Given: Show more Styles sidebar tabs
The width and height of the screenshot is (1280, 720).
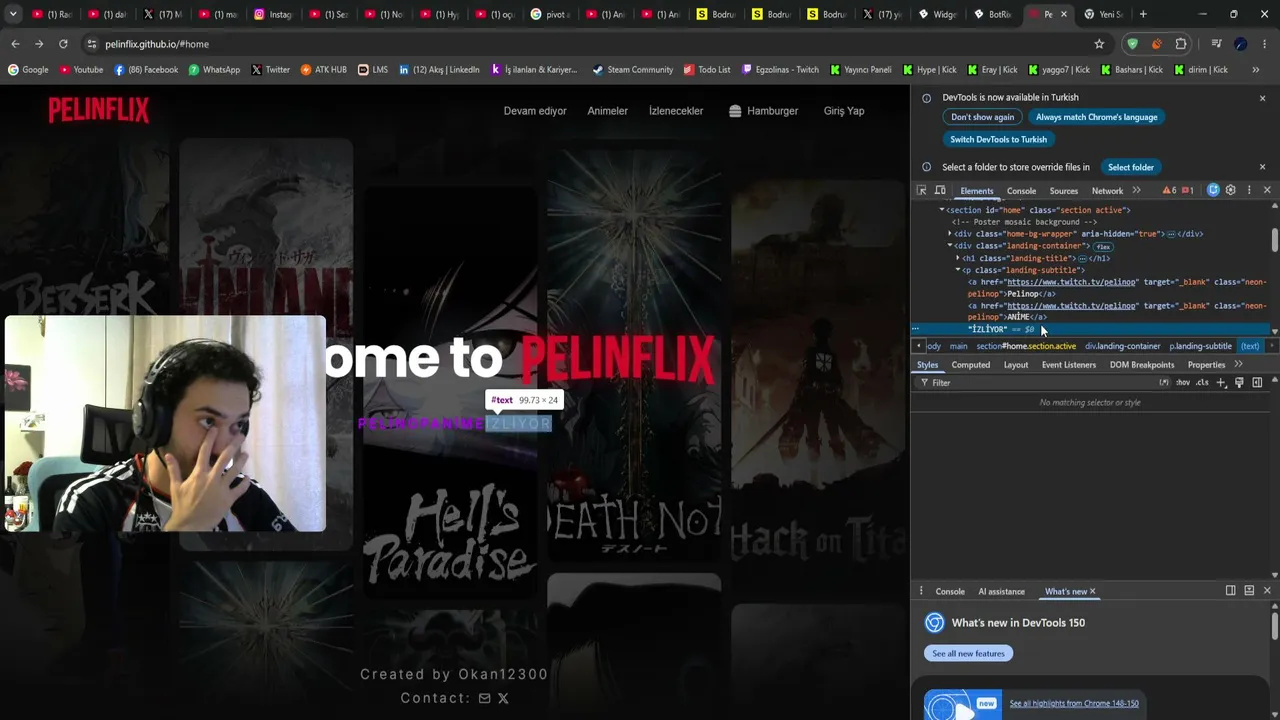Looking at the screenshot, I should coord(1238,364).
